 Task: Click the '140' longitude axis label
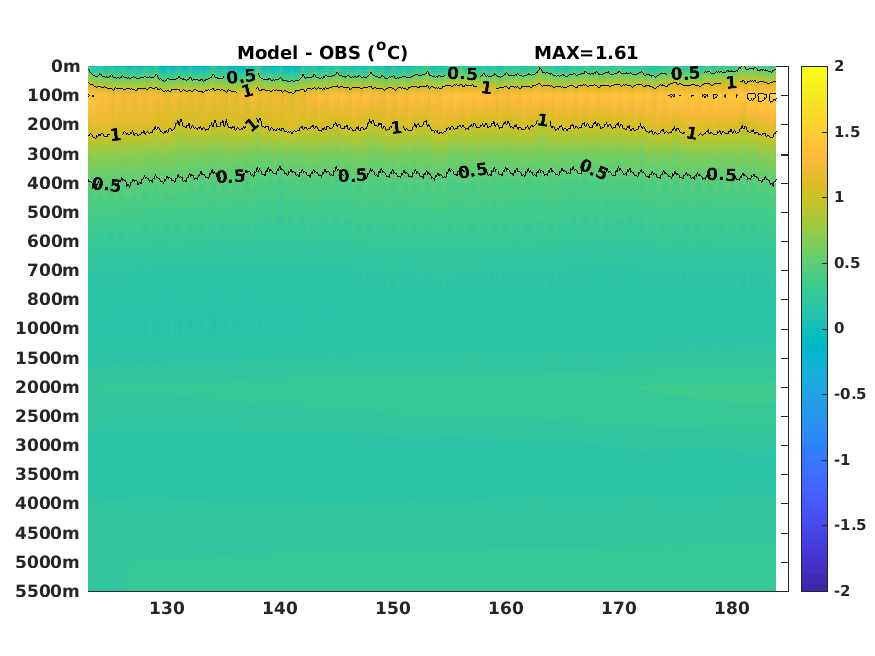point(280,608)
